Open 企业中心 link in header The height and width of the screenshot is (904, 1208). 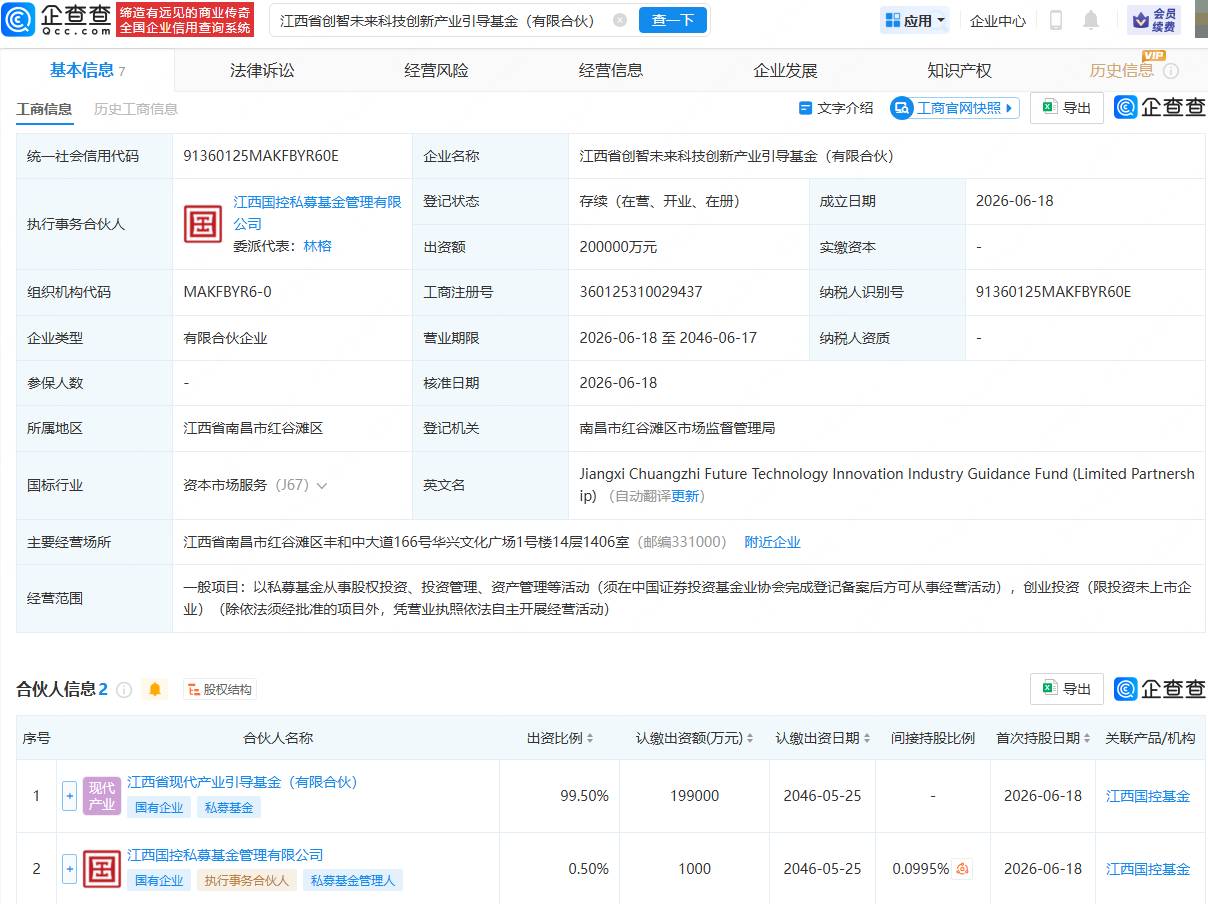point(998,20)
